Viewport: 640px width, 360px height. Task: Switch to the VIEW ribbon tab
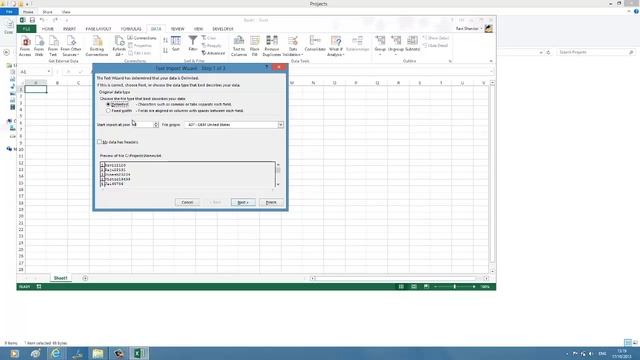[x=198, y=29]
